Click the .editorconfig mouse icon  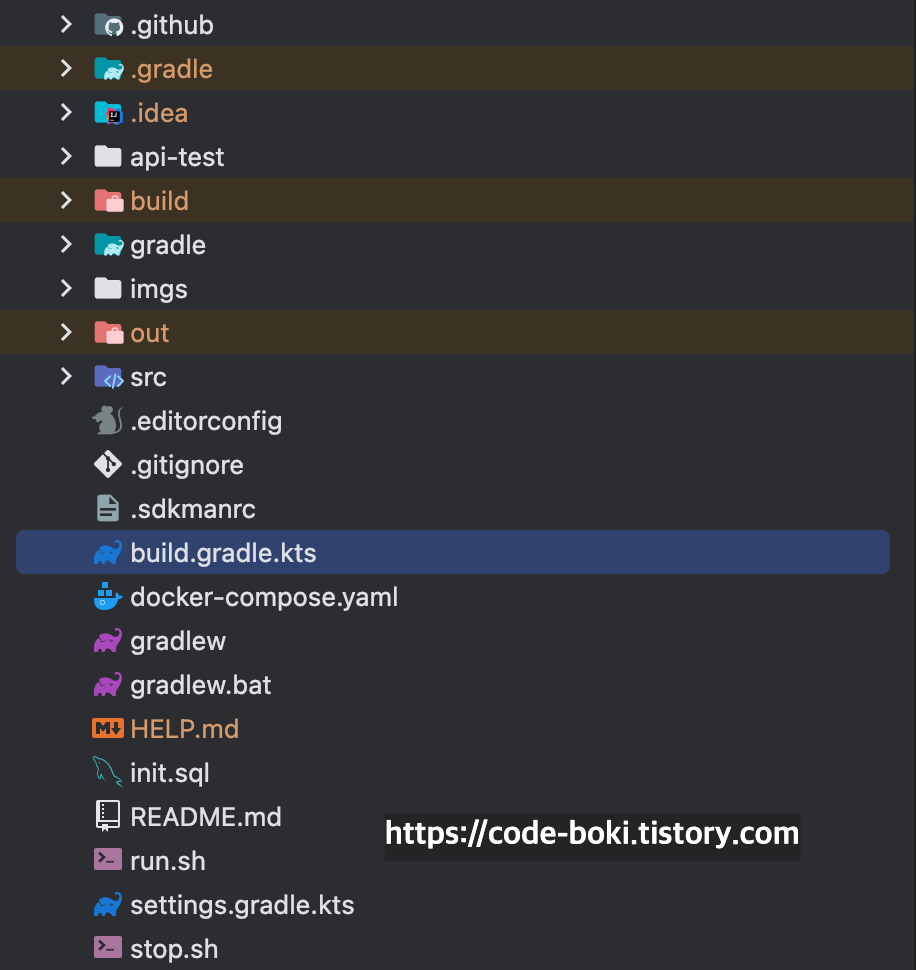[108, 421]
